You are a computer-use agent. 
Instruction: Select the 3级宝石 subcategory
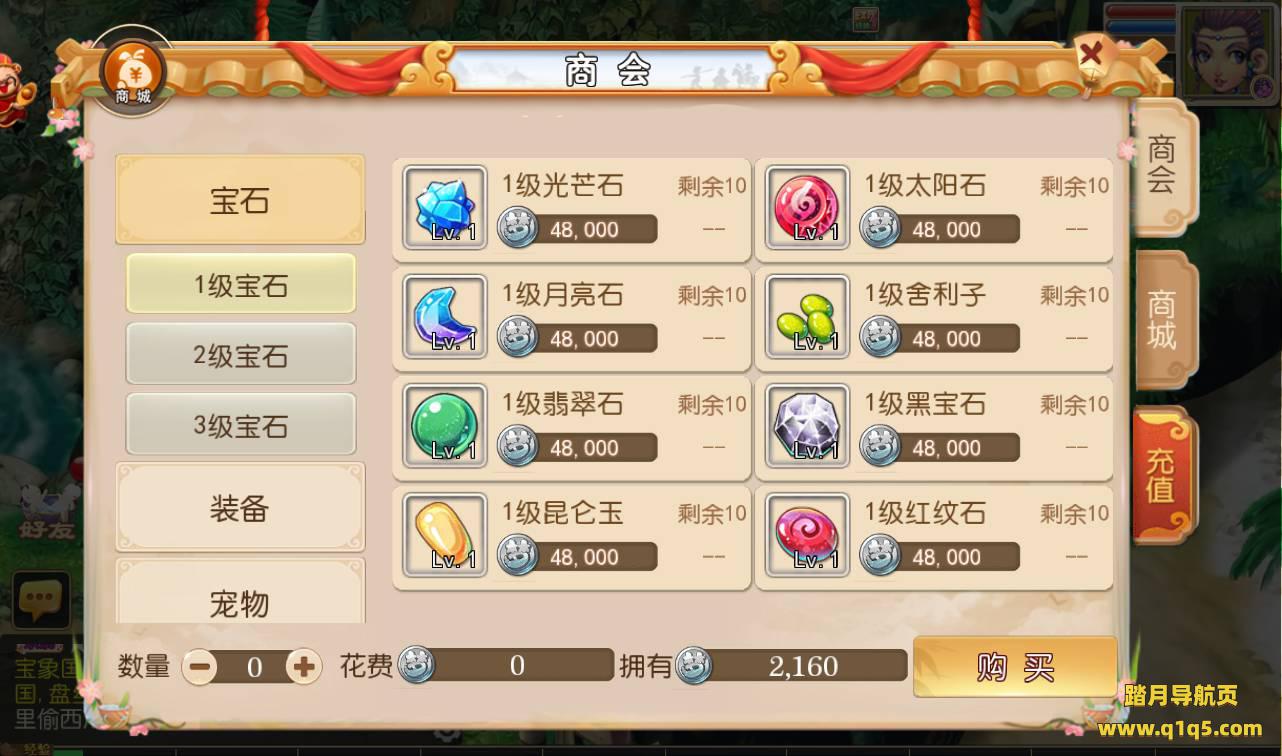pyautogui.click(x=240, y=425)
